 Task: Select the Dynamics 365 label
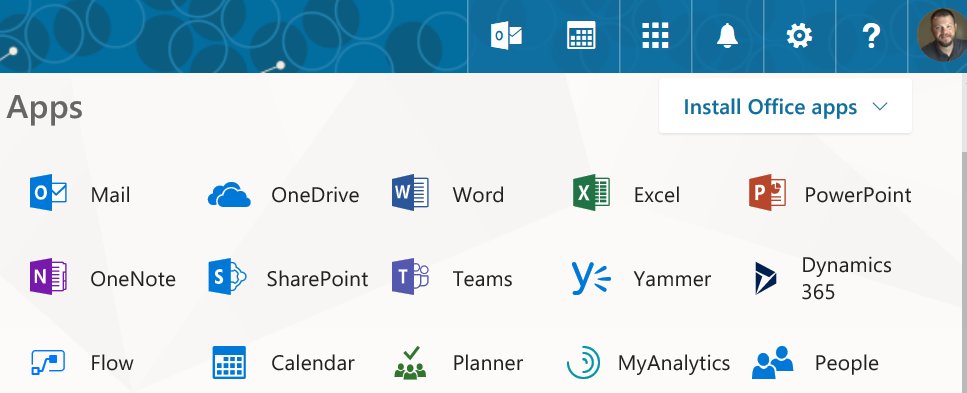pyautogui.click(x=846, y=278)
